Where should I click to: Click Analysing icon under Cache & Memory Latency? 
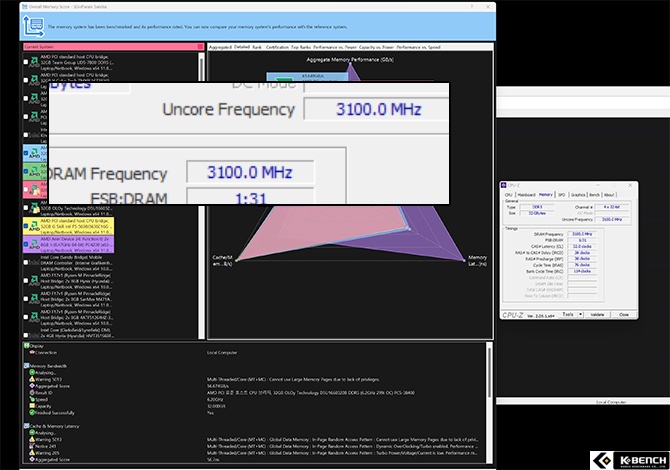(32, 432)
